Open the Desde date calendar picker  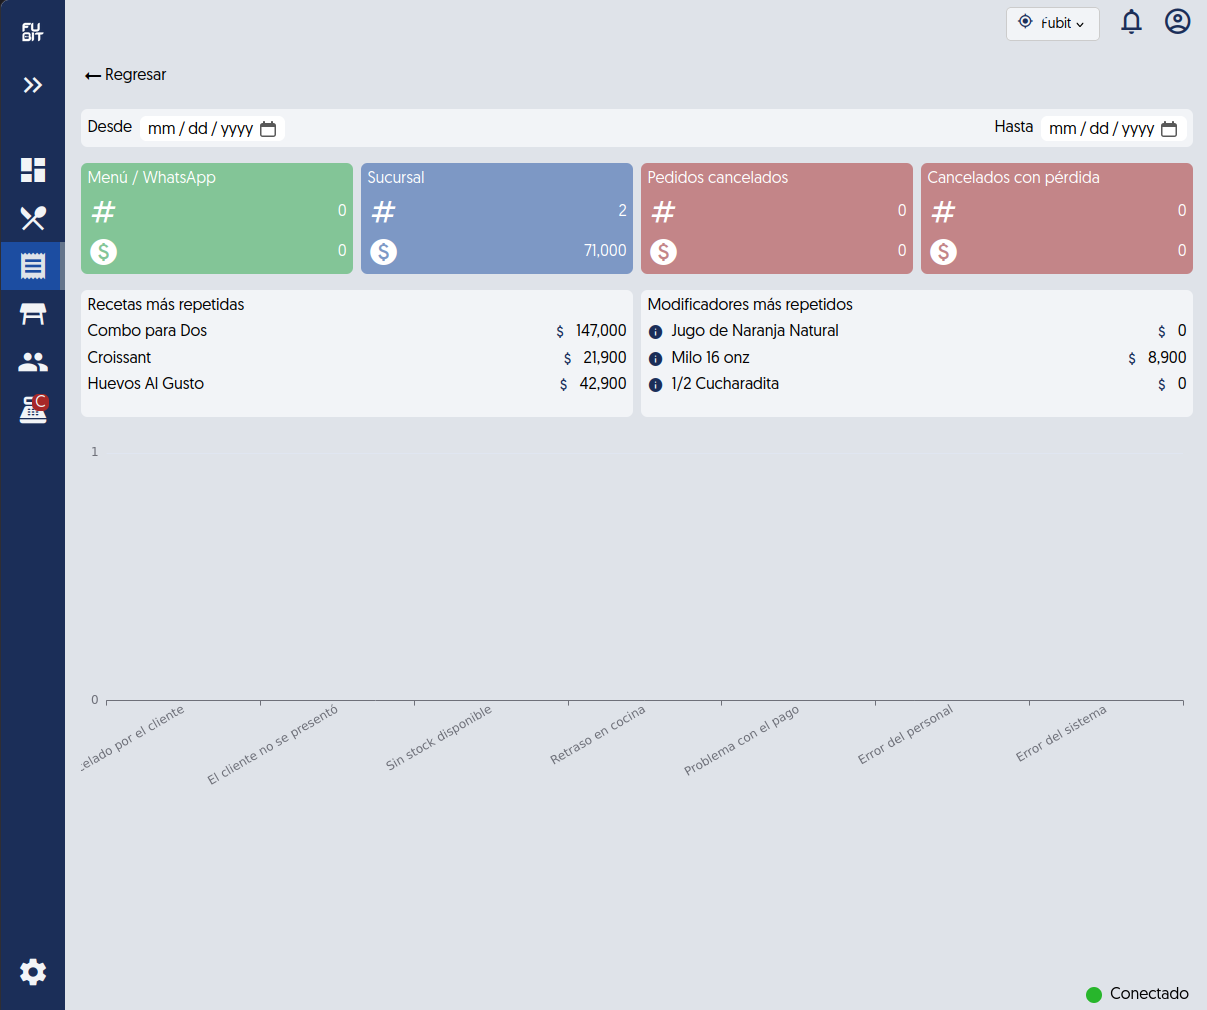pos(268,129)
